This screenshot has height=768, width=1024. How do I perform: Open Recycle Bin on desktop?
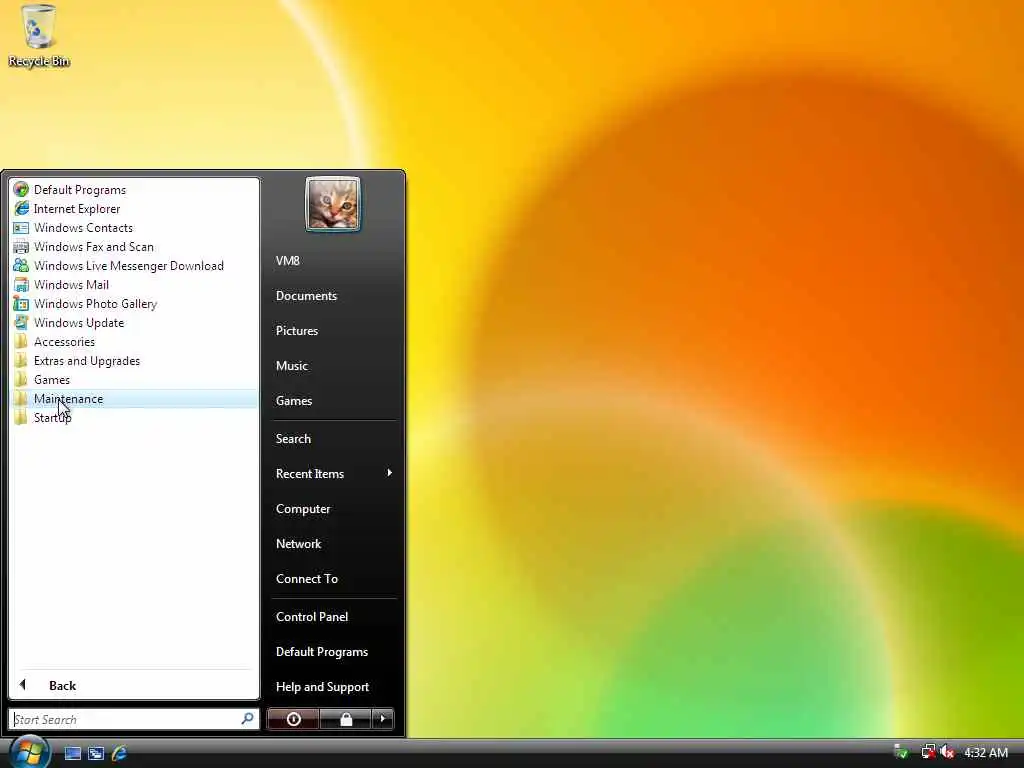(39, 36)
